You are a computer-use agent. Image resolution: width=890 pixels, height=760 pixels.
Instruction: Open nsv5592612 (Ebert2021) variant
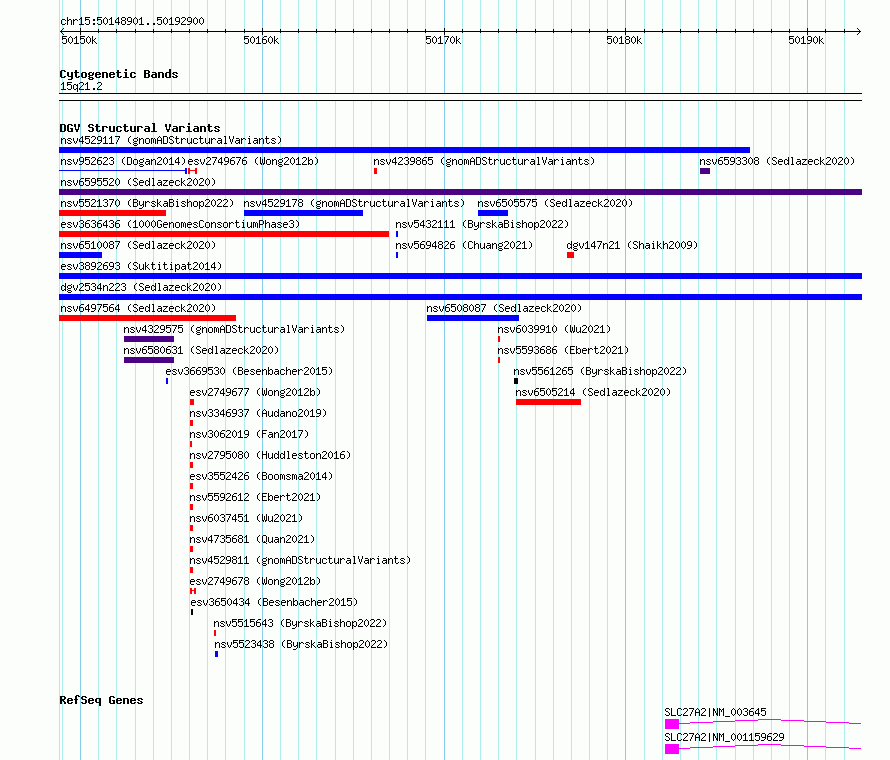[255, 497]
